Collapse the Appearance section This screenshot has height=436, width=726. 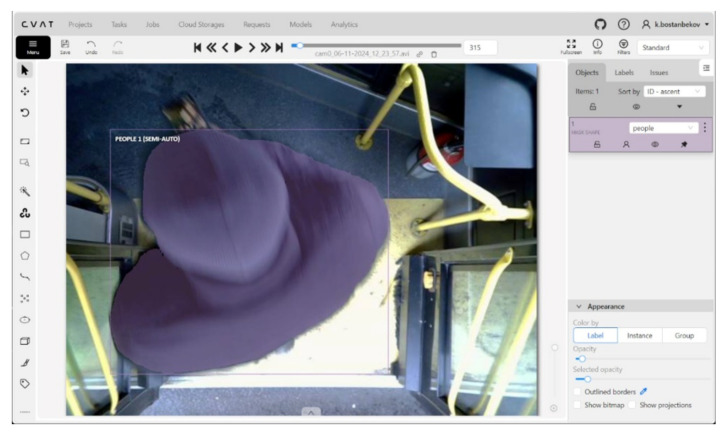(x=579, y=306)
